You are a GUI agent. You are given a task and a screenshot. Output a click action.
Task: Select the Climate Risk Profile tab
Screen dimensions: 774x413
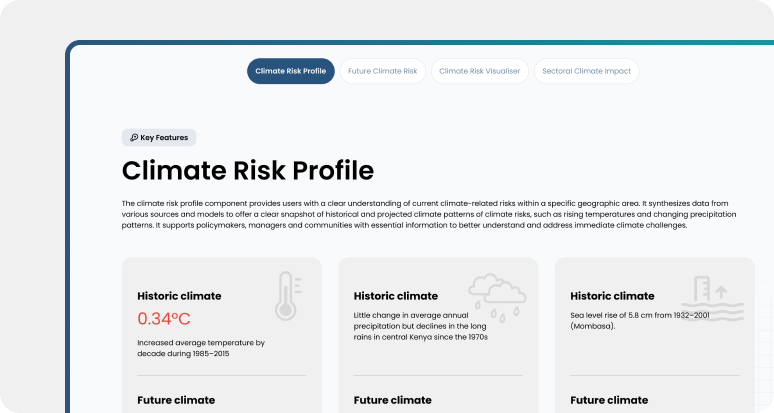point(291,71)
